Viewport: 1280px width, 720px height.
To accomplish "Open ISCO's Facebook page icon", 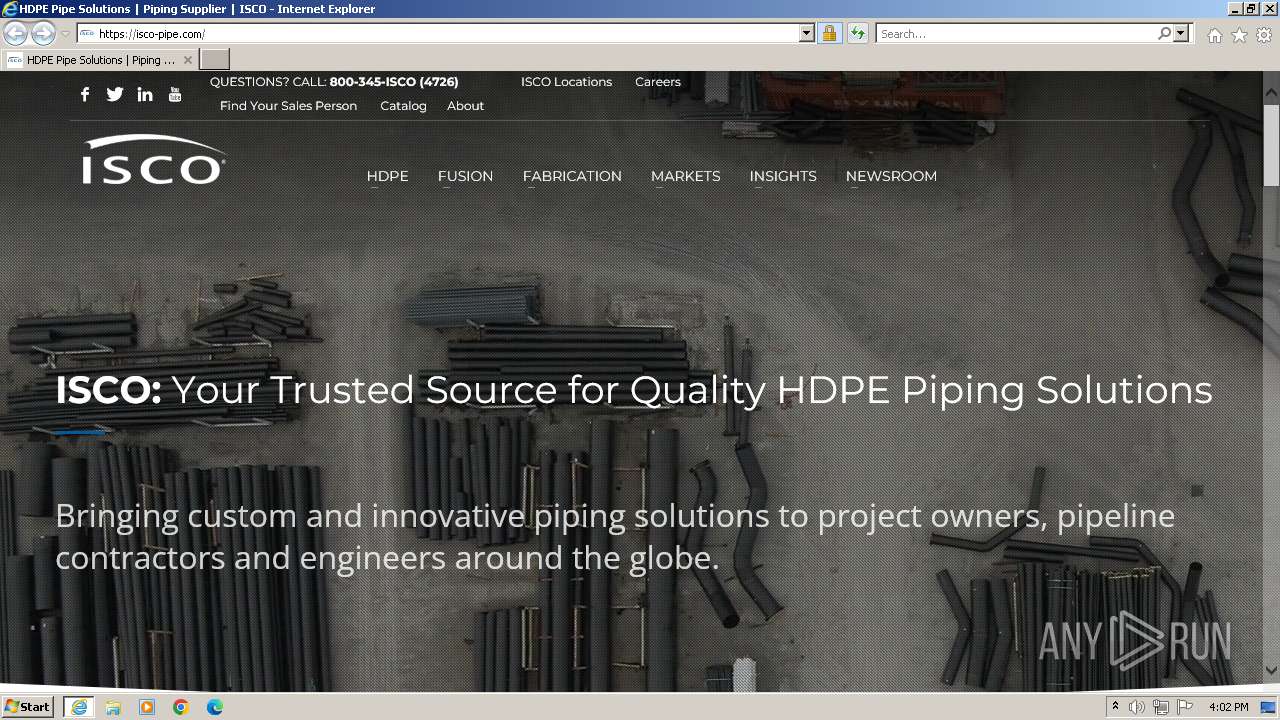I will click(x=85, y=94).
